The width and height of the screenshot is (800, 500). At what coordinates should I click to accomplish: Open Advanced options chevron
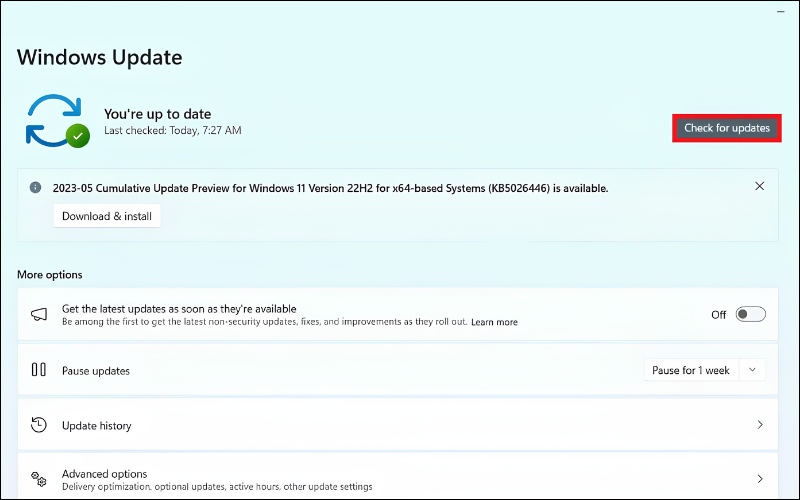coord(760,479)
